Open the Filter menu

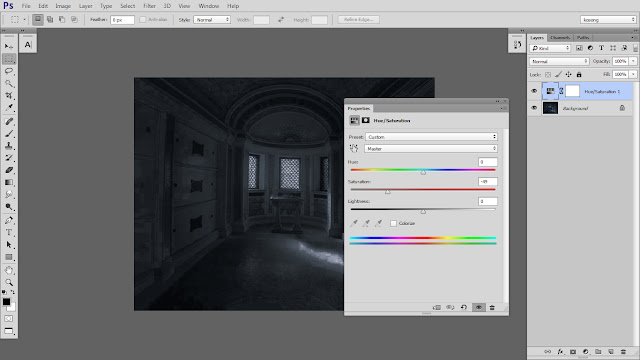click(x=149, y=6)
